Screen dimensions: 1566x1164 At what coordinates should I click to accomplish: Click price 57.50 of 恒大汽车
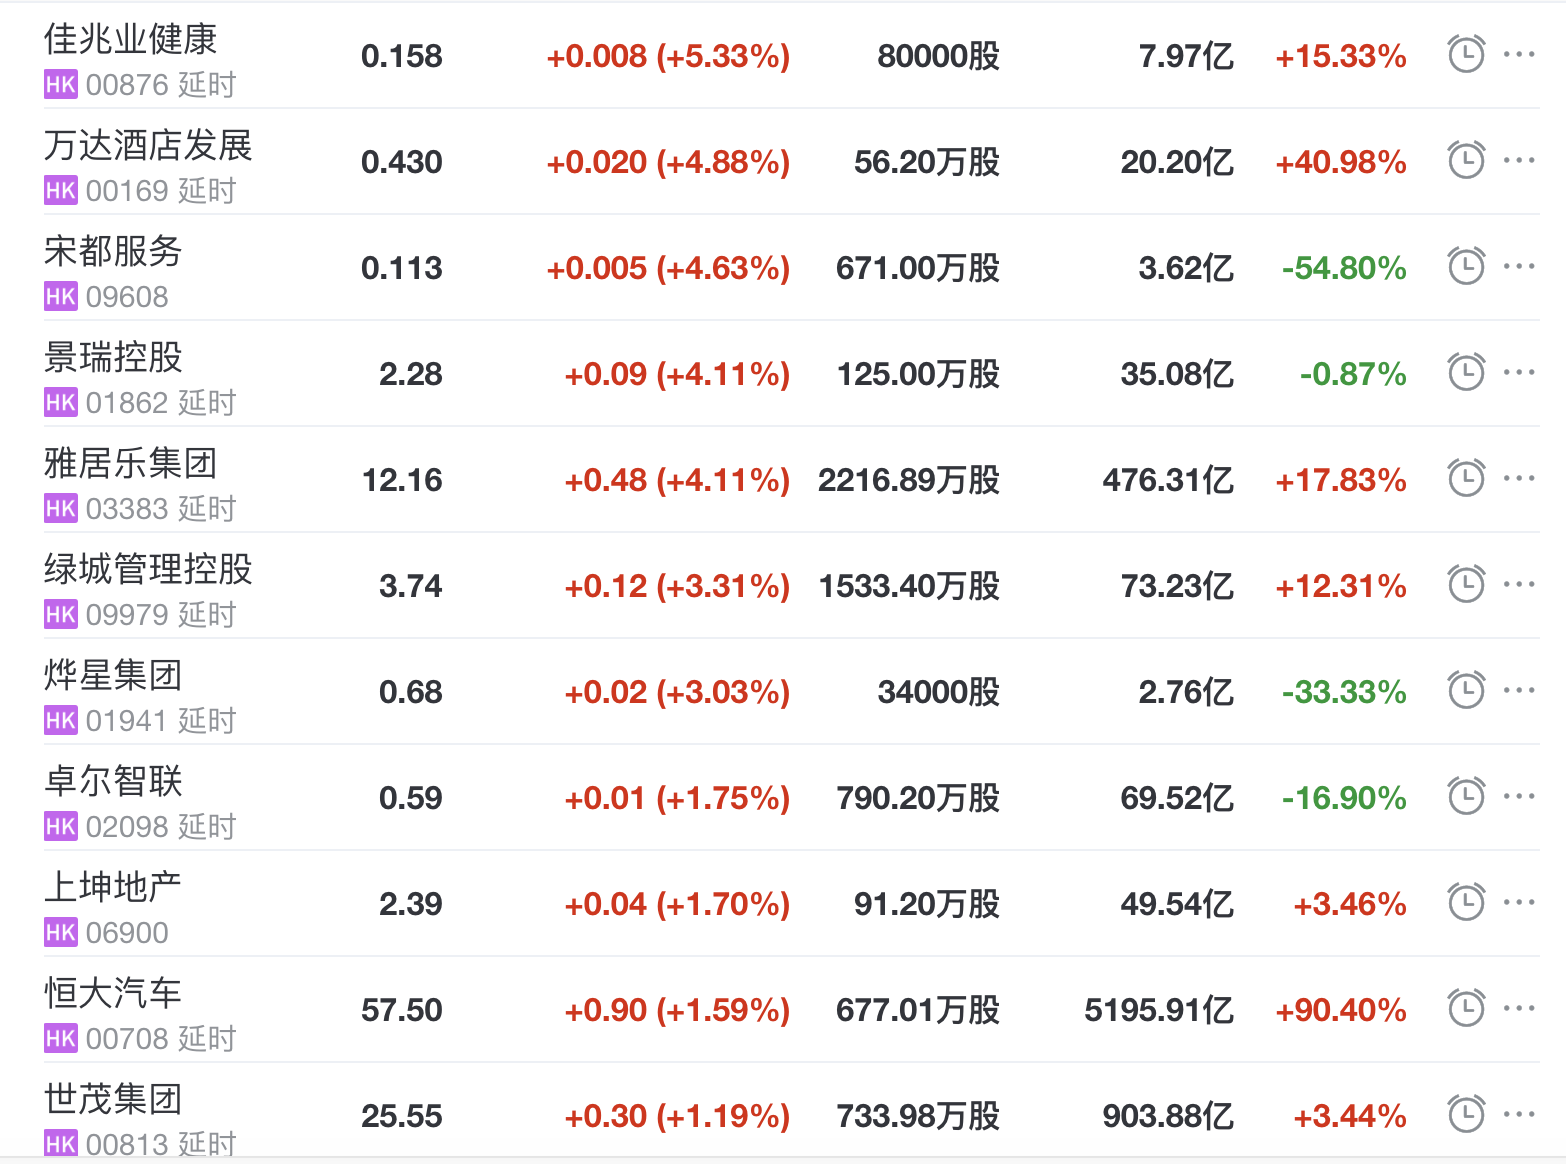(402, 1010)
